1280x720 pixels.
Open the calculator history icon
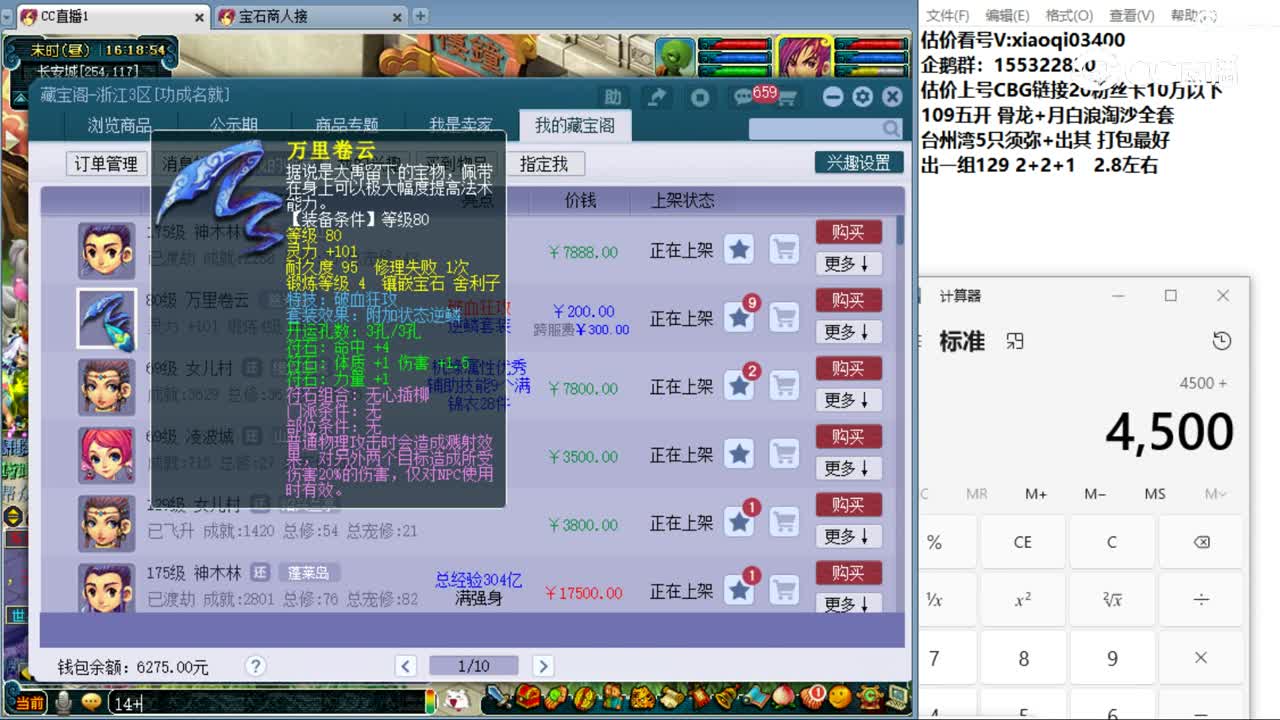point(1222,341)
